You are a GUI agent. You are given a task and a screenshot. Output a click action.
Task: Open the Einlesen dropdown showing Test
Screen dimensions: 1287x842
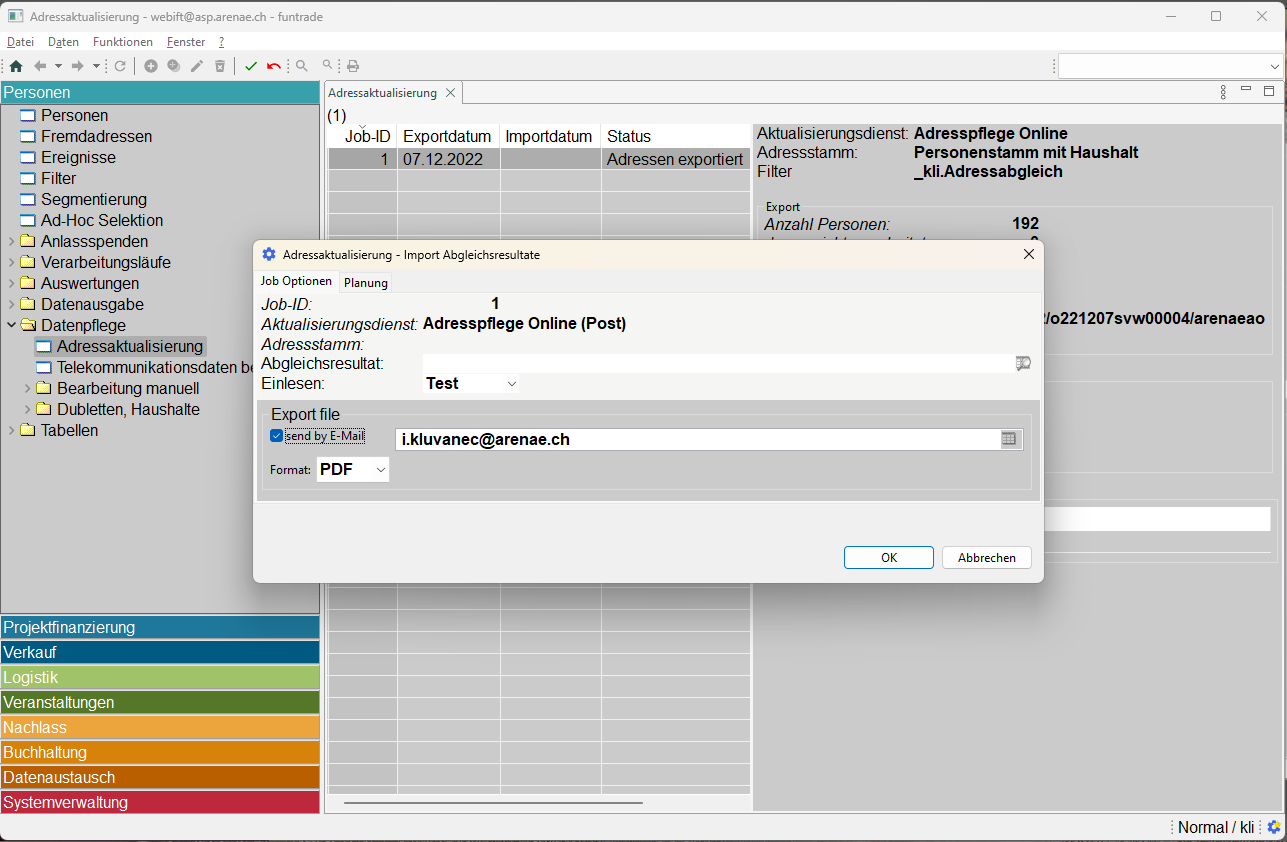point(471,383)
